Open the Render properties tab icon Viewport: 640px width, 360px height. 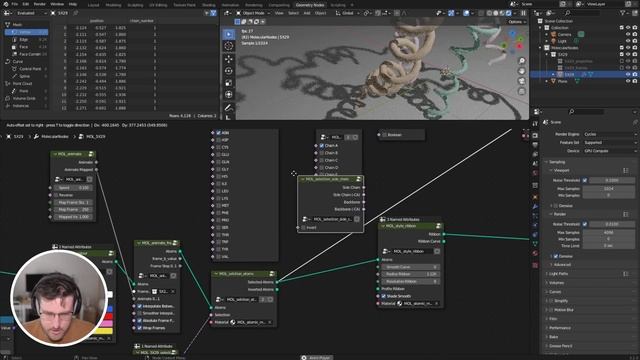(535, 136)
